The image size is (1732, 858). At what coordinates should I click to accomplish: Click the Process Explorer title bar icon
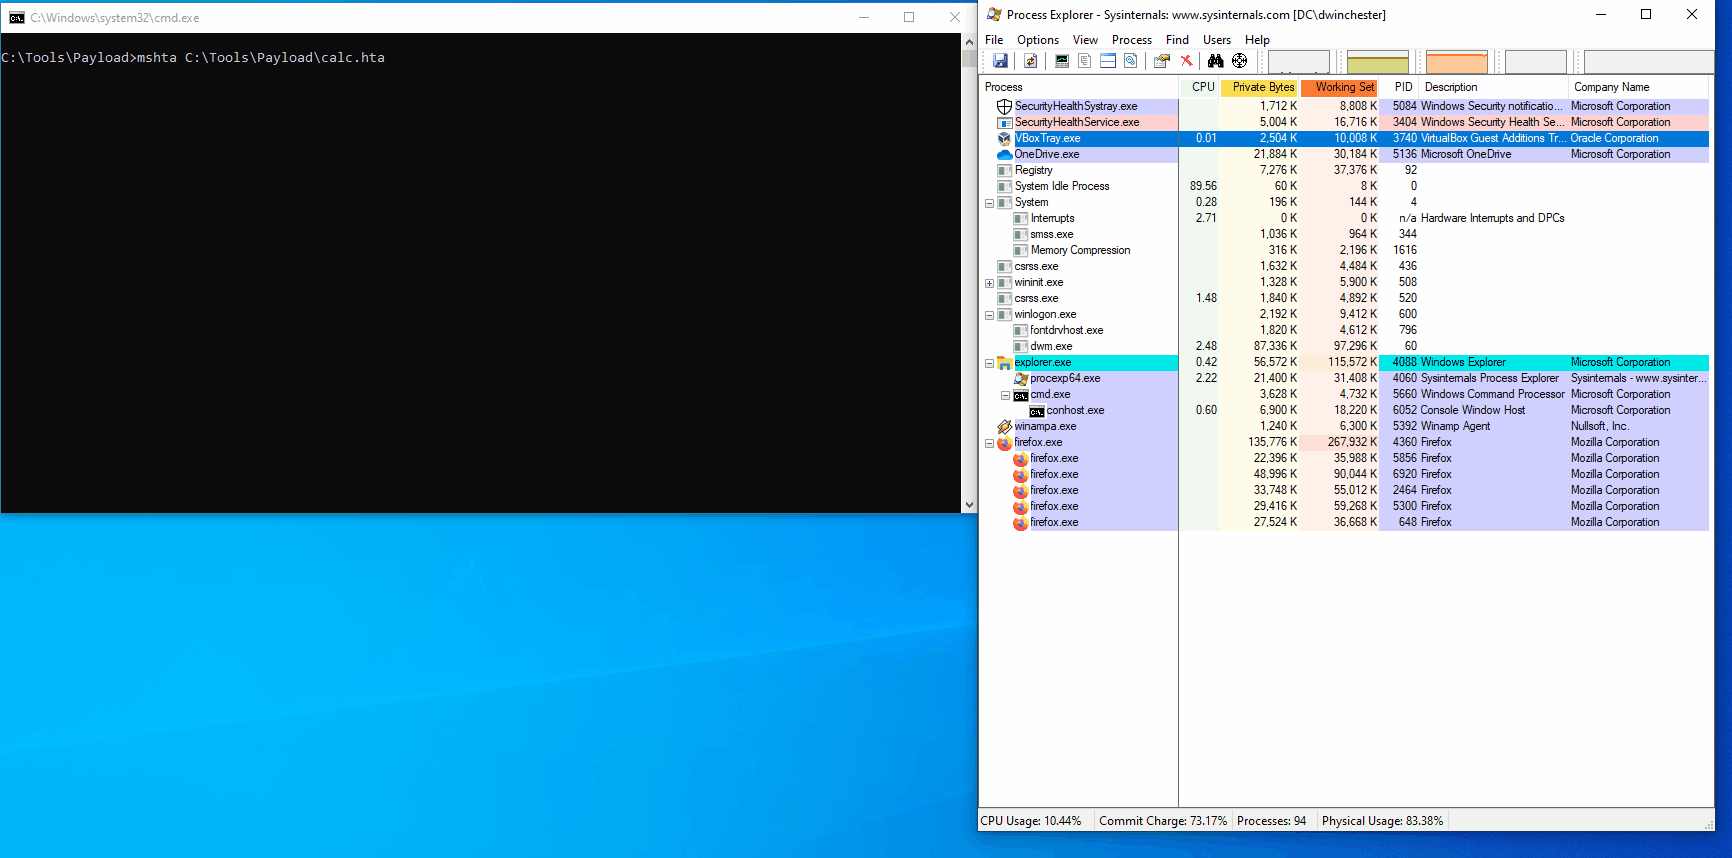point(994,15)
